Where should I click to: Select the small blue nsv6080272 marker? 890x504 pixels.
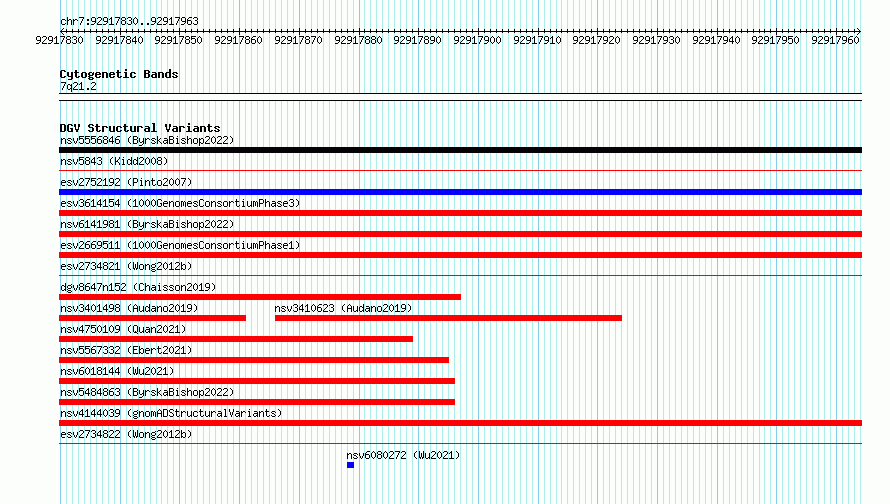click(x=350, y=465)
